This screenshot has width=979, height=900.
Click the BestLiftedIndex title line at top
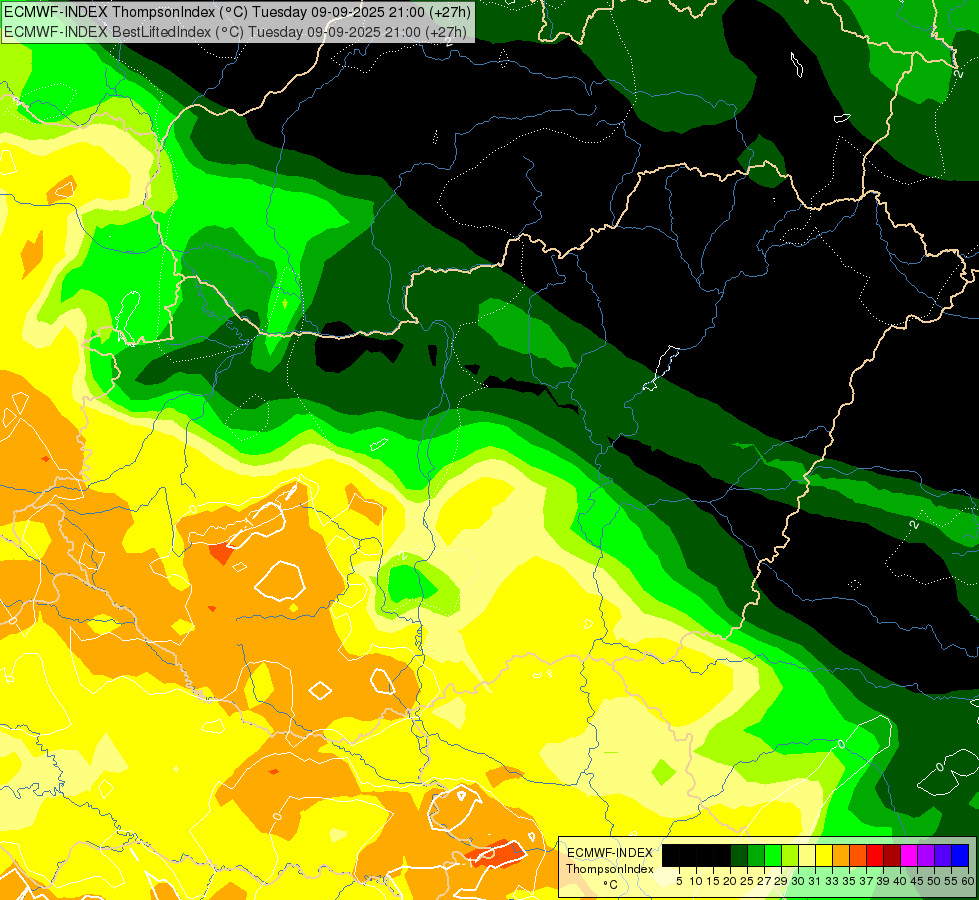pyautogui.click(x=236, y=31)
